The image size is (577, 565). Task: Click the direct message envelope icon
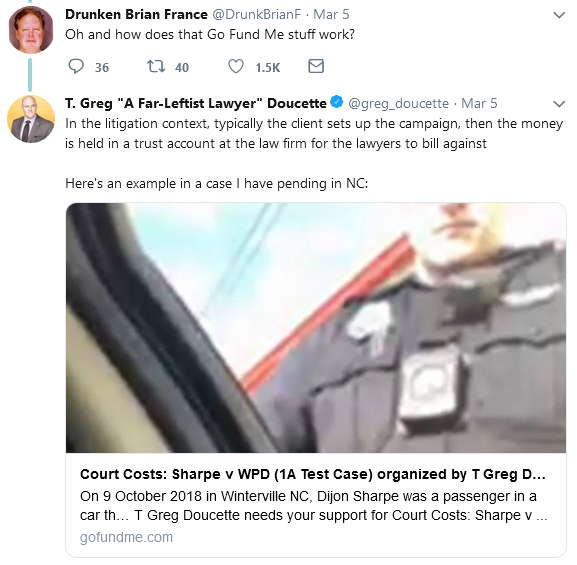(316, 66)
